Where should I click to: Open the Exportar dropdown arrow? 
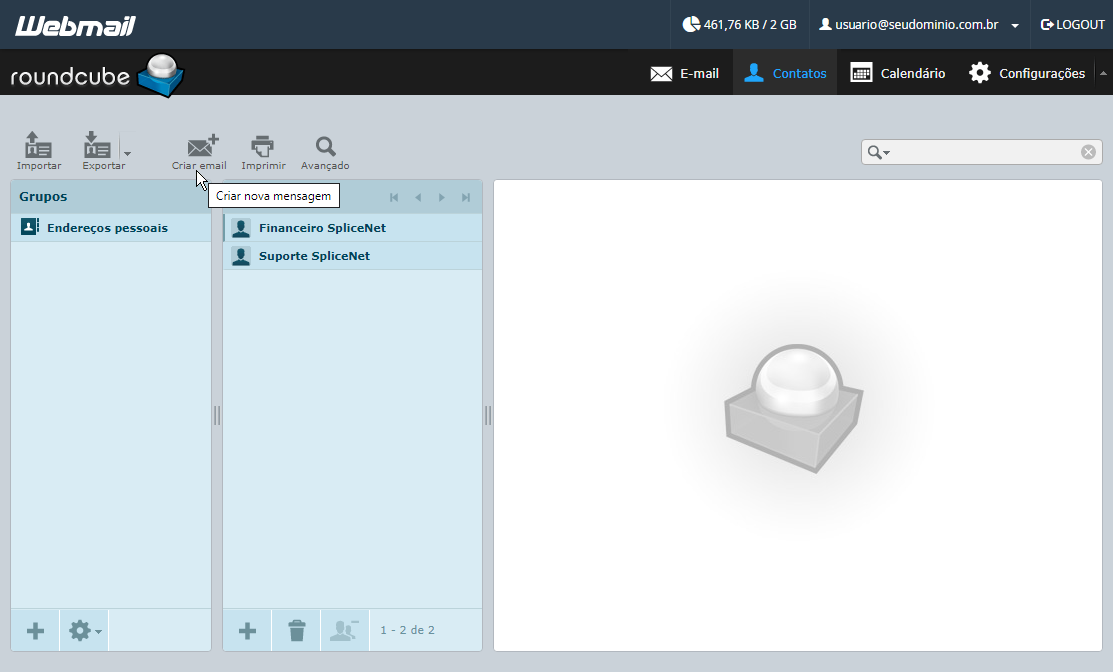(127, 153)
